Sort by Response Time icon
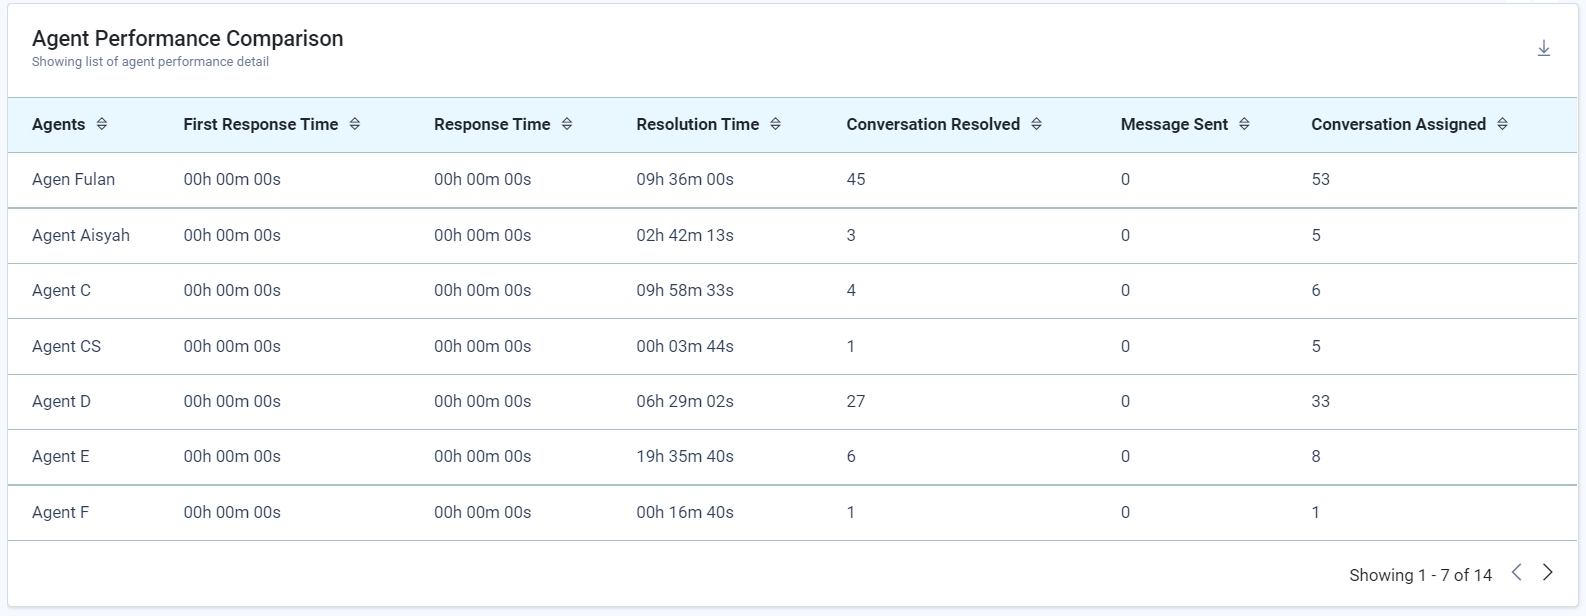 tap(567, 124)
